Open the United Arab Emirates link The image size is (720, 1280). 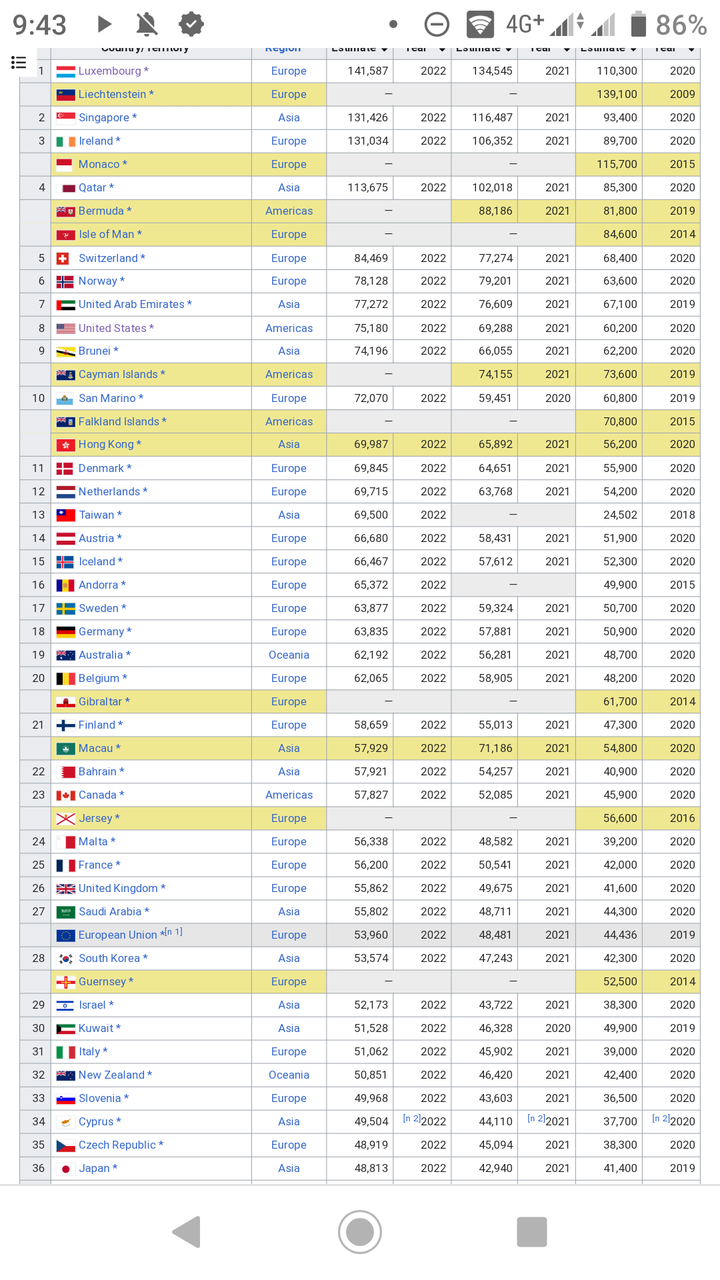132,304
